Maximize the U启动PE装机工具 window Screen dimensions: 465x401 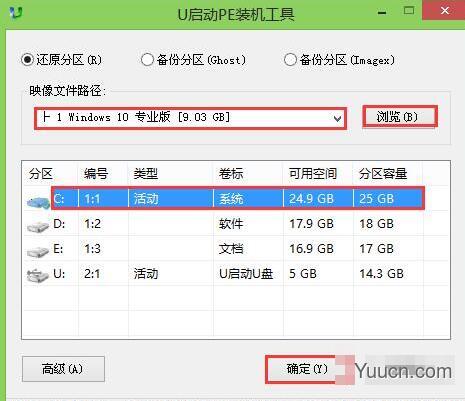(409, 11)
